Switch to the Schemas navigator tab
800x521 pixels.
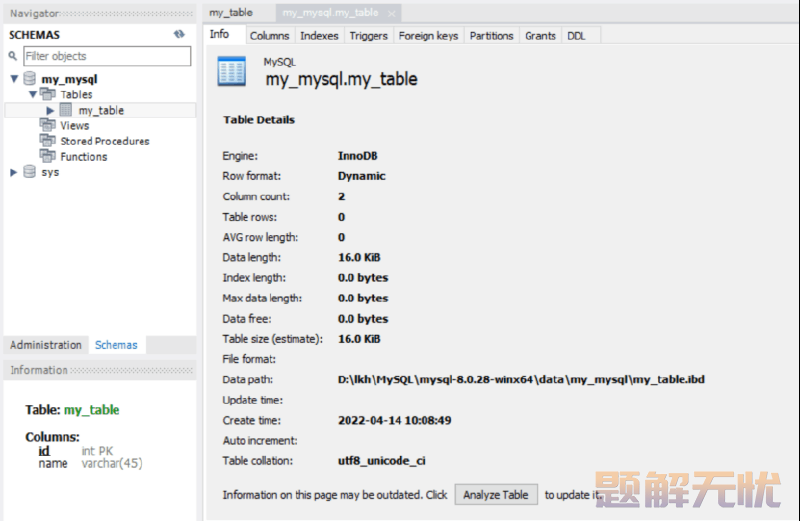click(116, 345)
